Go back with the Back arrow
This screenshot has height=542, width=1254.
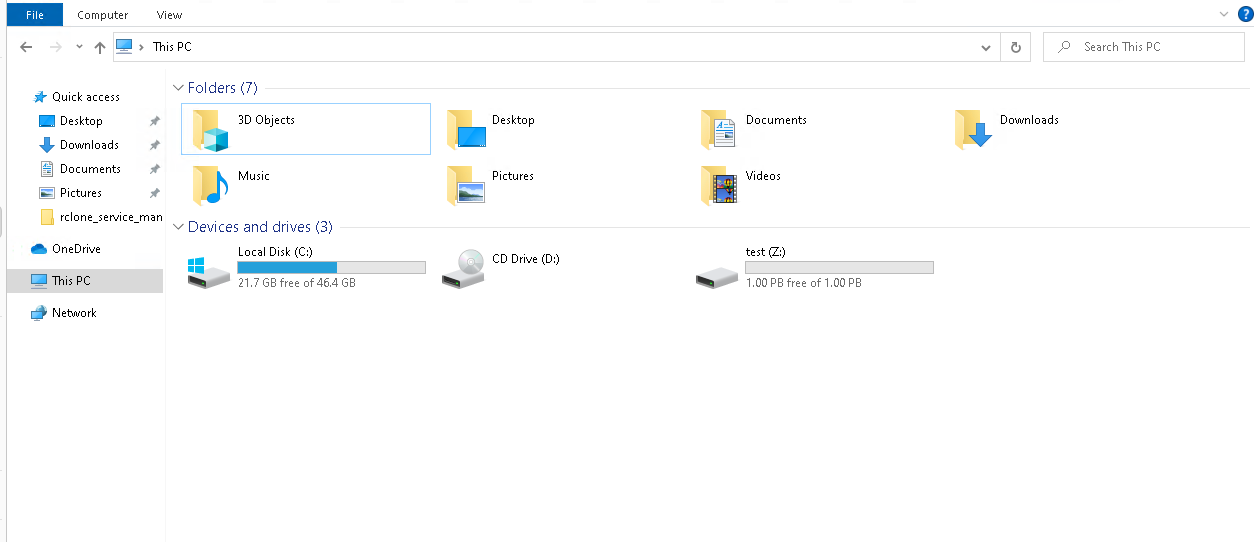pyautogui.click(x=26, y=47)
